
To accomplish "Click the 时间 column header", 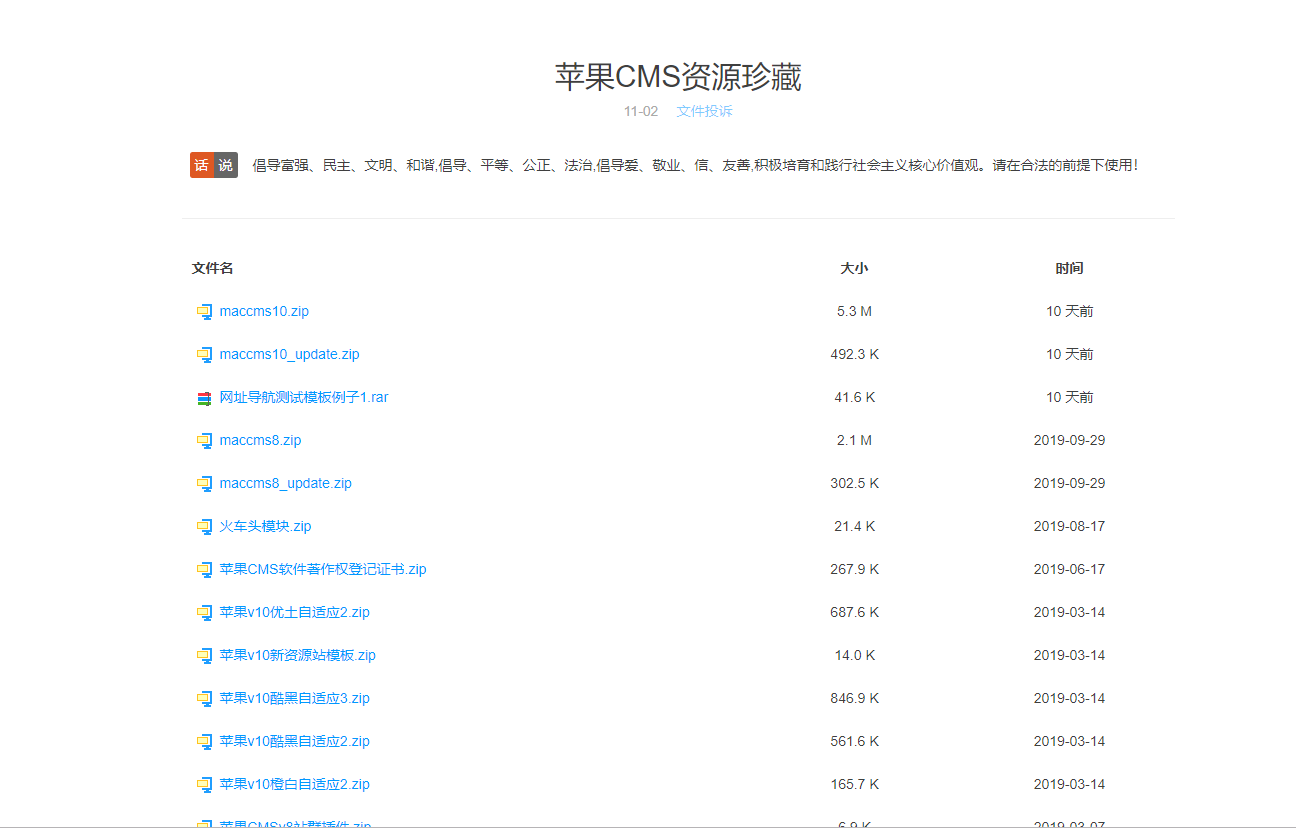I will coord(1070,268).
